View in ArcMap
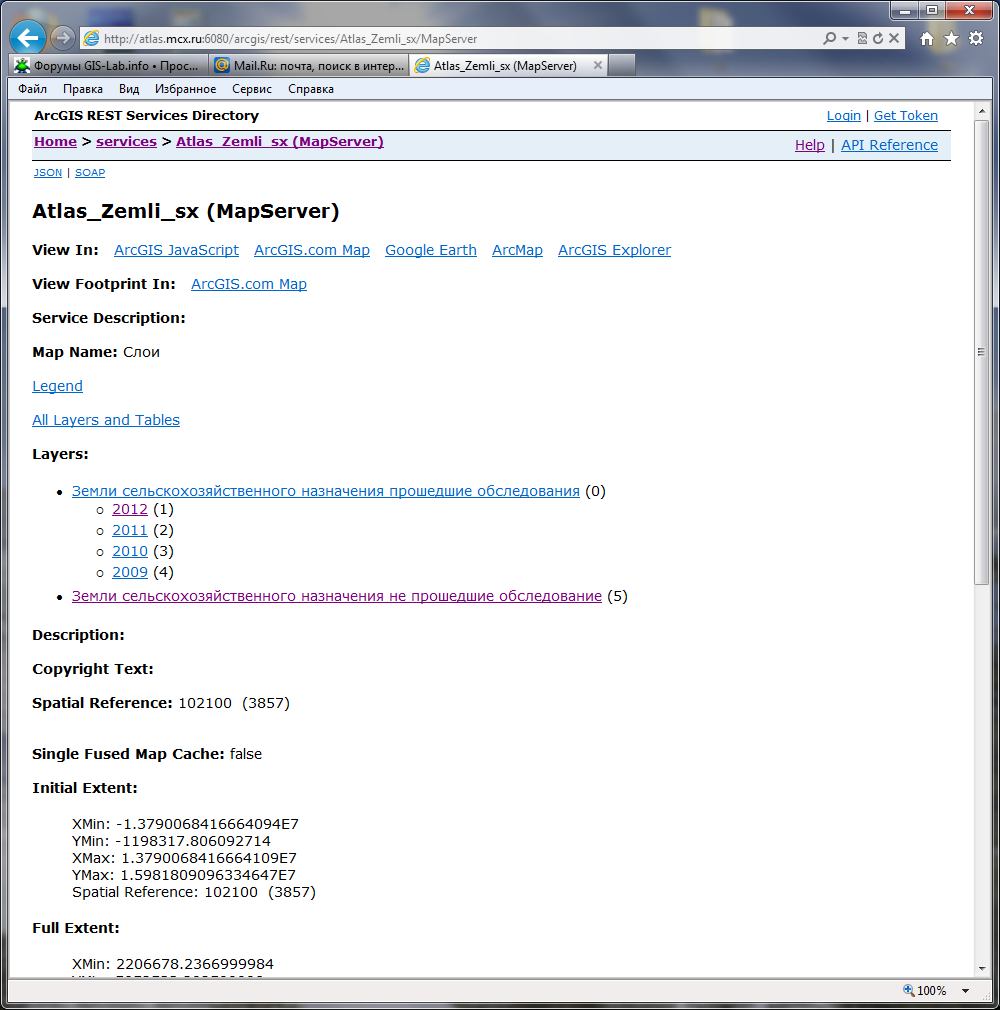 click(517, 250)
